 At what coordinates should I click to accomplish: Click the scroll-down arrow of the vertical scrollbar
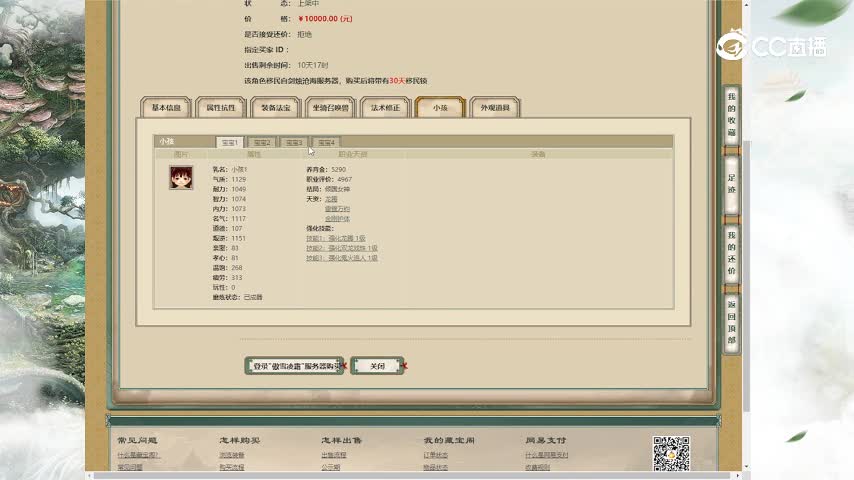(746, 467)
